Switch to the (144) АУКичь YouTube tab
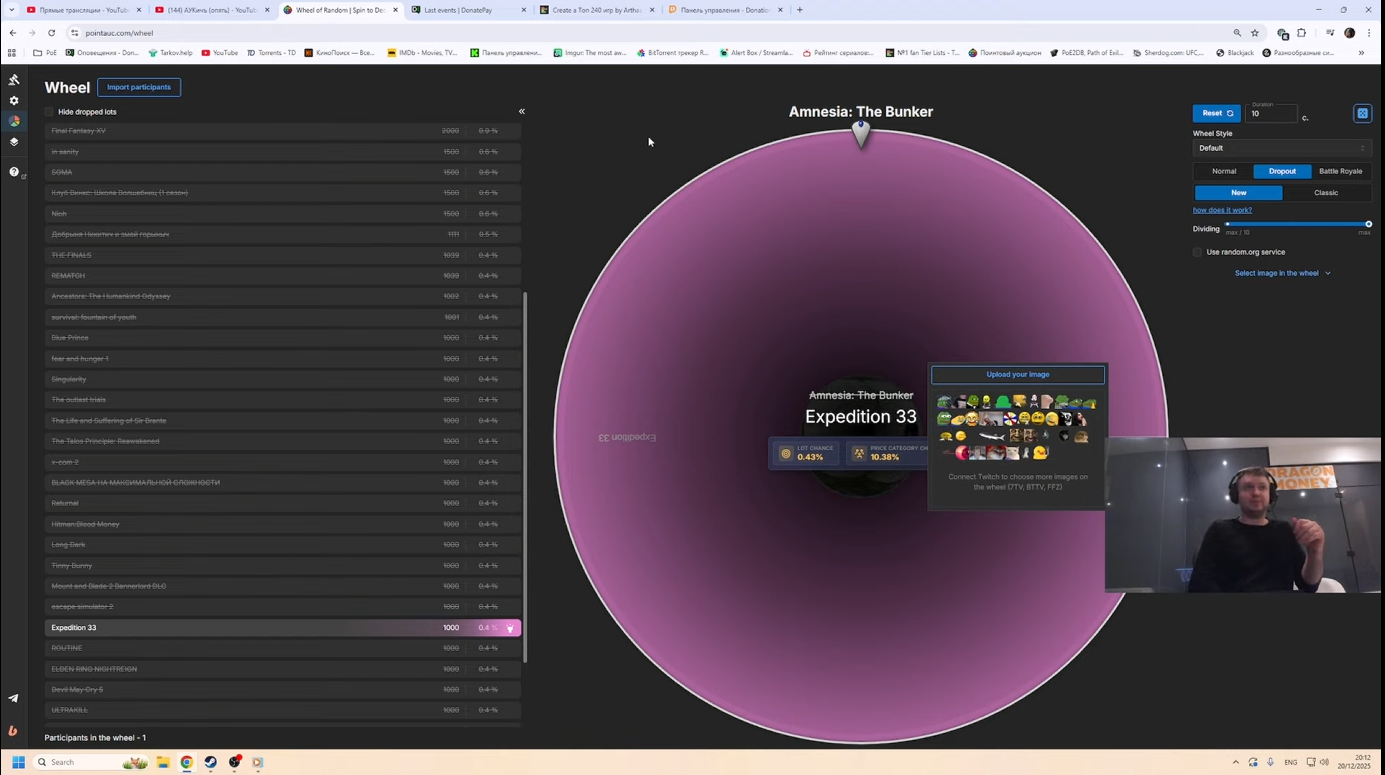1385x775 pixels. click(211, 10)
